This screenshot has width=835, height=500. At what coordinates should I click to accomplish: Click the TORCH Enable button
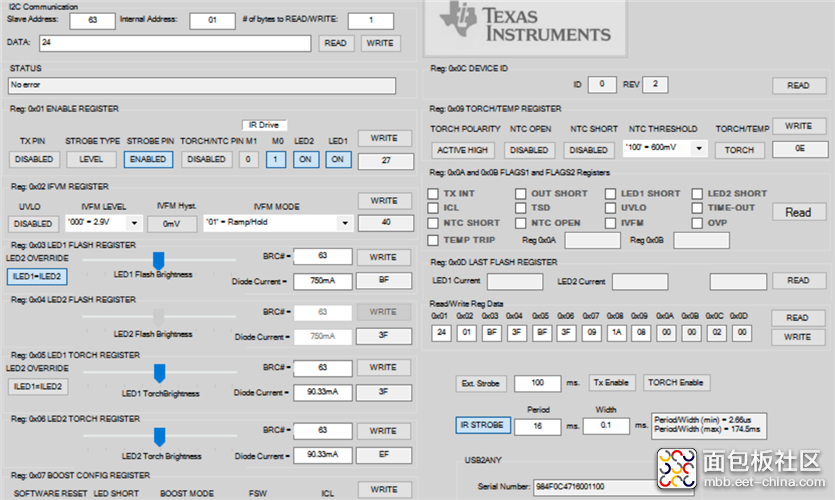point(676,383)
